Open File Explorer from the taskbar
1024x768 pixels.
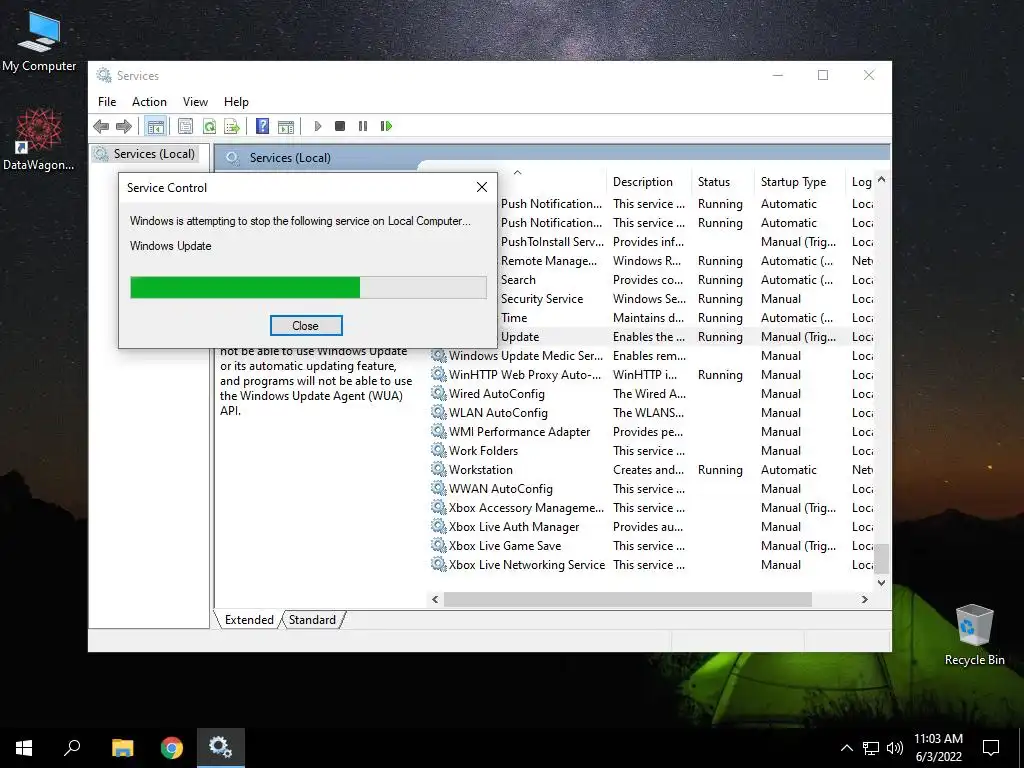point(122,748)
